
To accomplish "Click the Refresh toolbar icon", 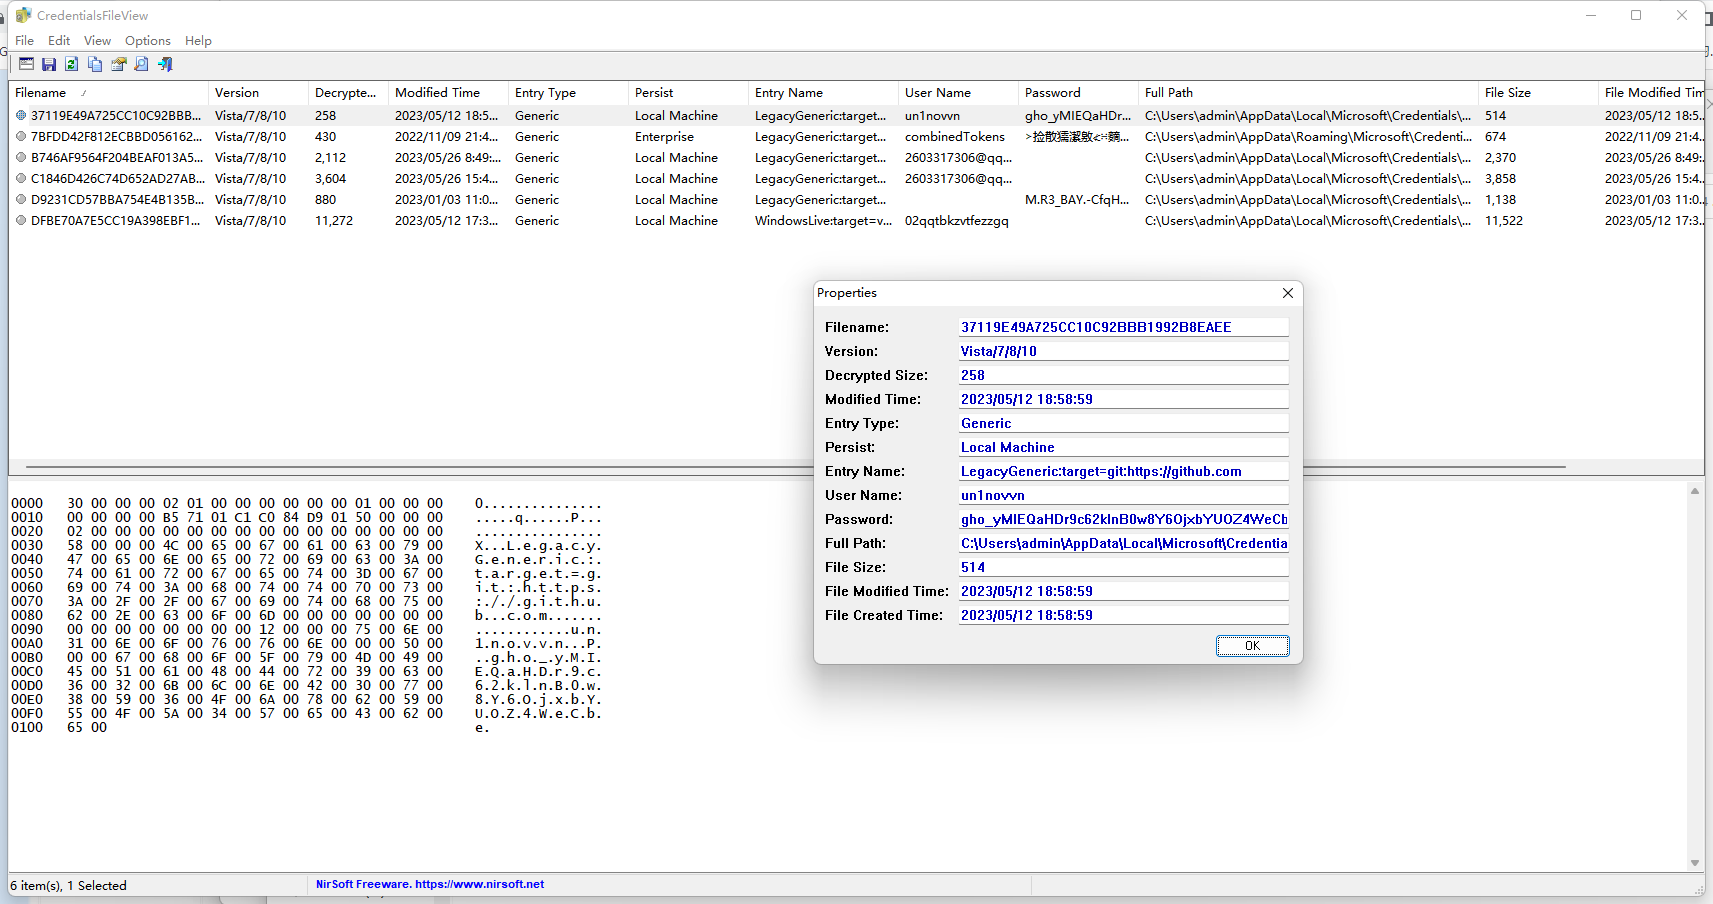I will click(72, 64).
